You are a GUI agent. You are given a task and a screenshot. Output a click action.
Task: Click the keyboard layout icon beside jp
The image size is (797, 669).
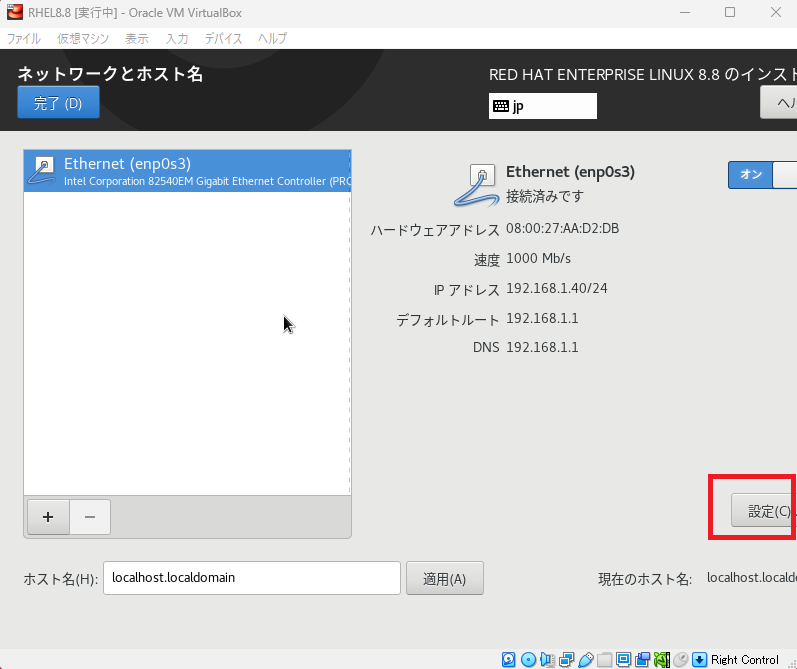(501, 106)
